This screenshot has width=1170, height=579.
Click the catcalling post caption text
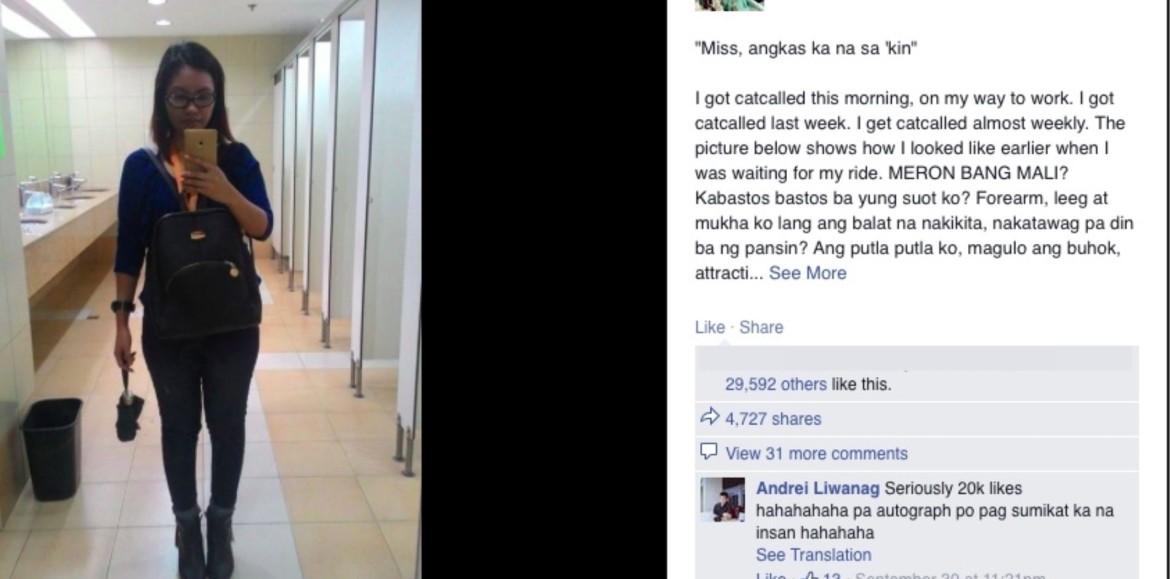pos(914,186)
